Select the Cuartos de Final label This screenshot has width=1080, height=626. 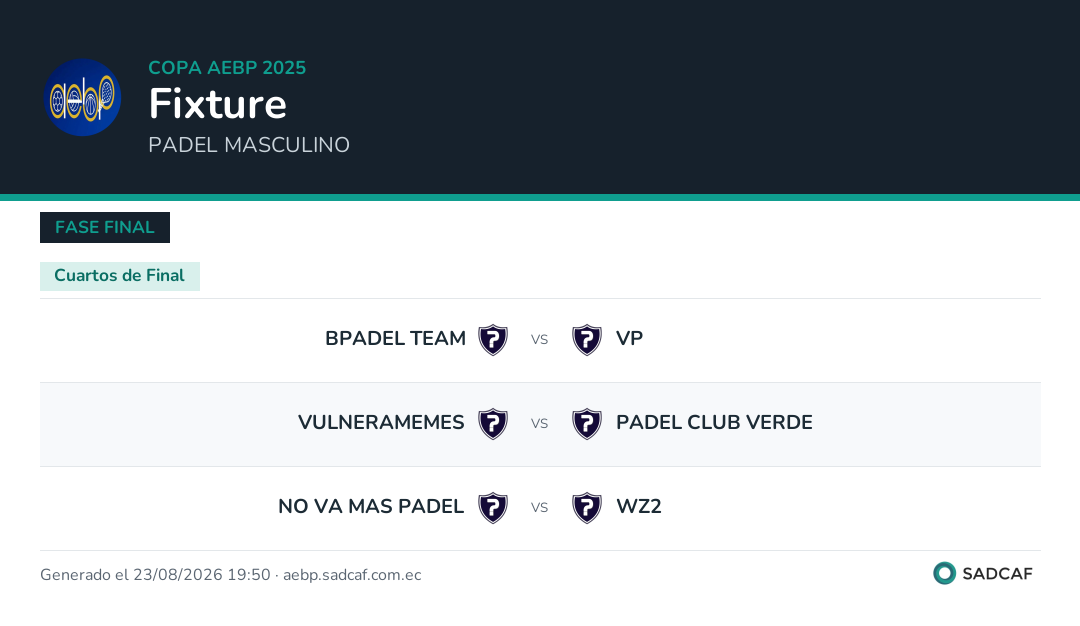point(120,276)
